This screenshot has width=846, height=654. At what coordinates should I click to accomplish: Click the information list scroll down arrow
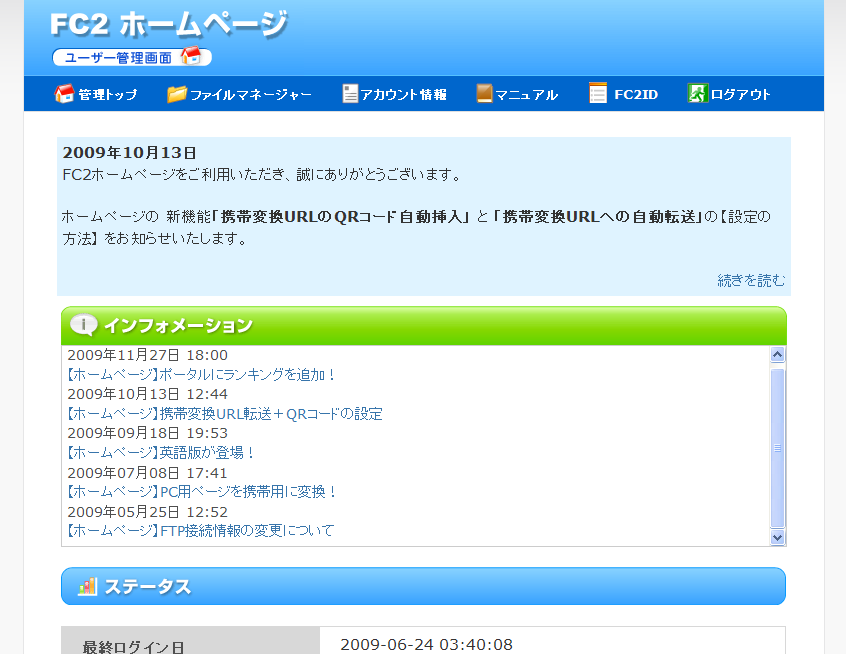click(x=777, y=537)
